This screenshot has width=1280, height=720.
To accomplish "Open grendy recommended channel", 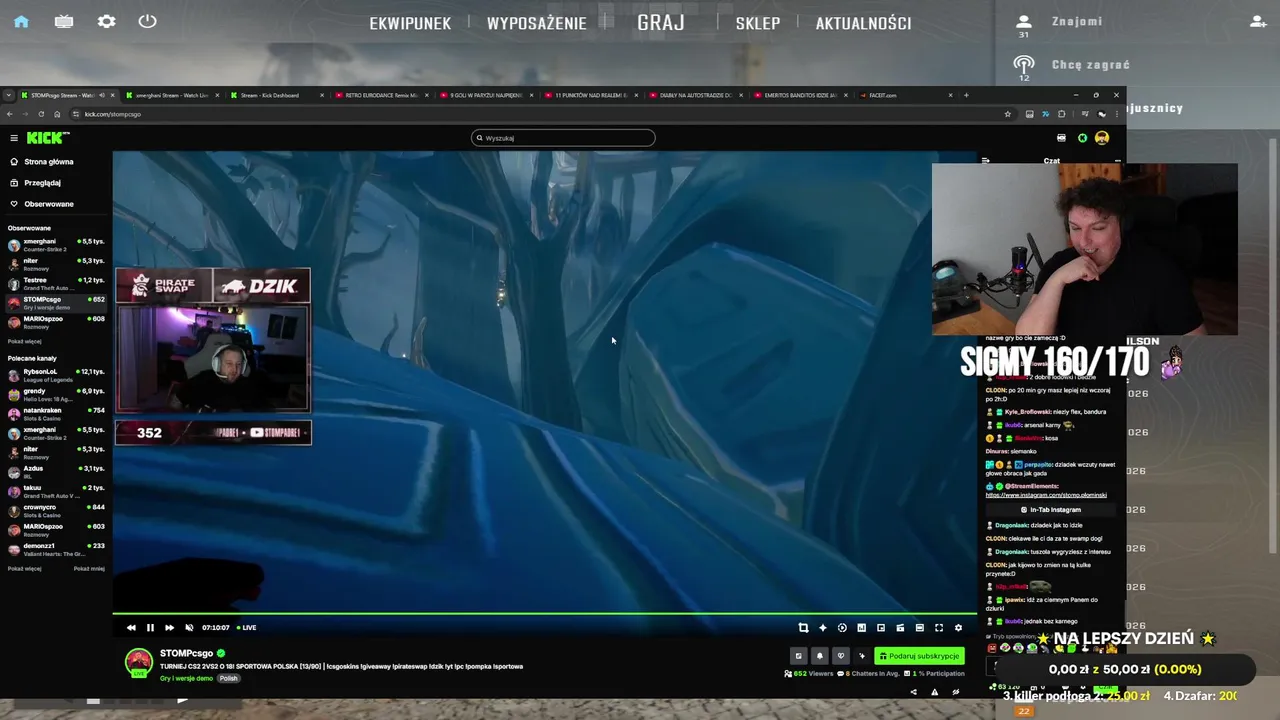I will click(56, 393).
